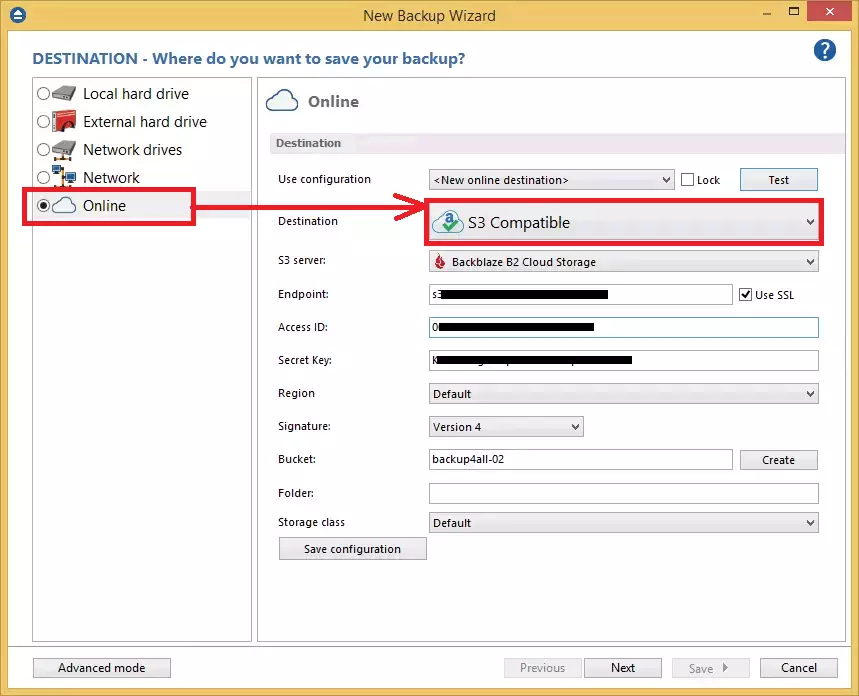
Task: Select the Local hard drive radio button
Action: [x=43, y=94]
